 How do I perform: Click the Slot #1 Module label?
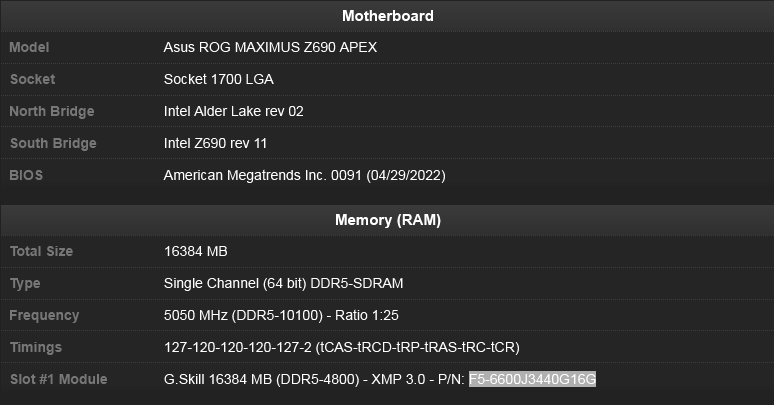coord(59,379)
